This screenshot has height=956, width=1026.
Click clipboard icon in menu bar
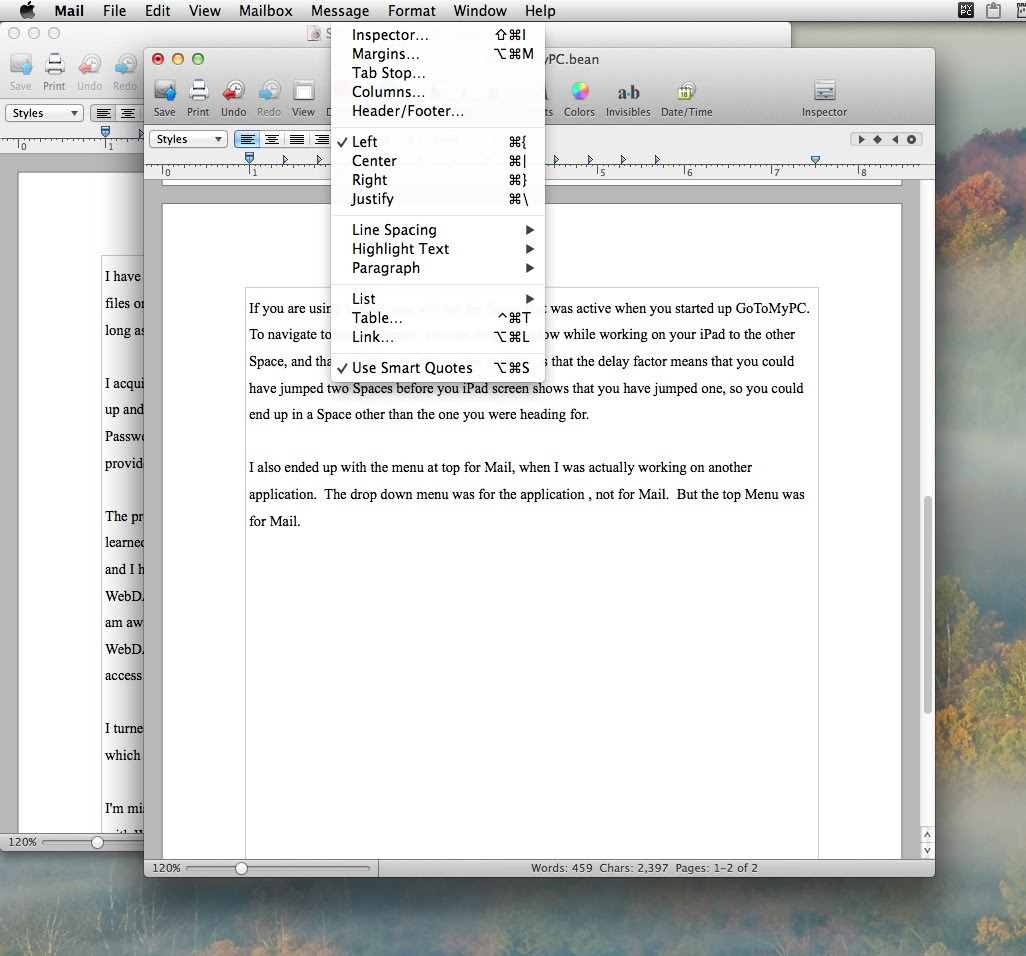(993, 10)
